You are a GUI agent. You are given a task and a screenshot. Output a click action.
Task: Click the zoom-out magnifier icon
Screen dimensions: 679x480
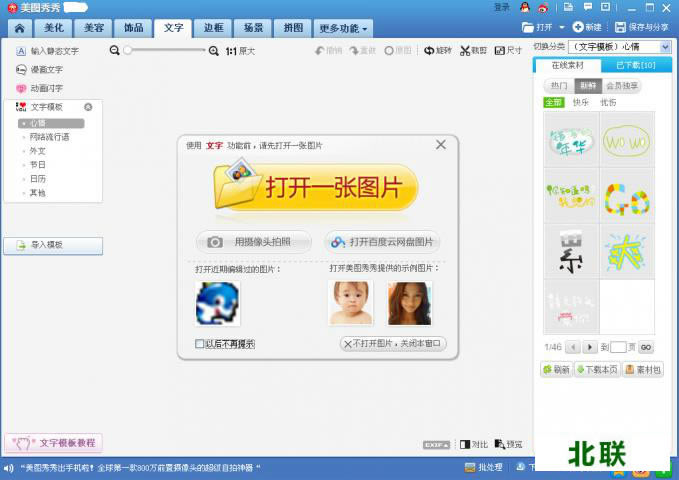coord(115,50)
